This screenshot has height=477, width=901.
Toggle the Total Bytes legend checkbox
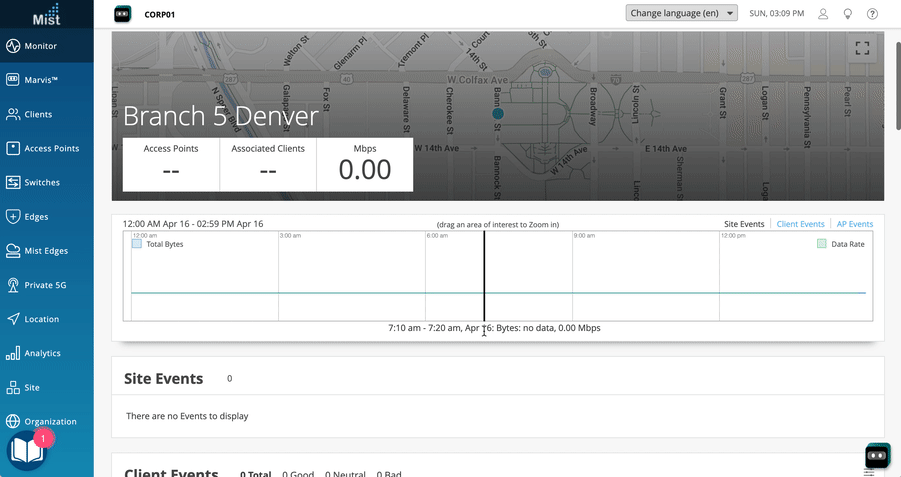point(138,243)
